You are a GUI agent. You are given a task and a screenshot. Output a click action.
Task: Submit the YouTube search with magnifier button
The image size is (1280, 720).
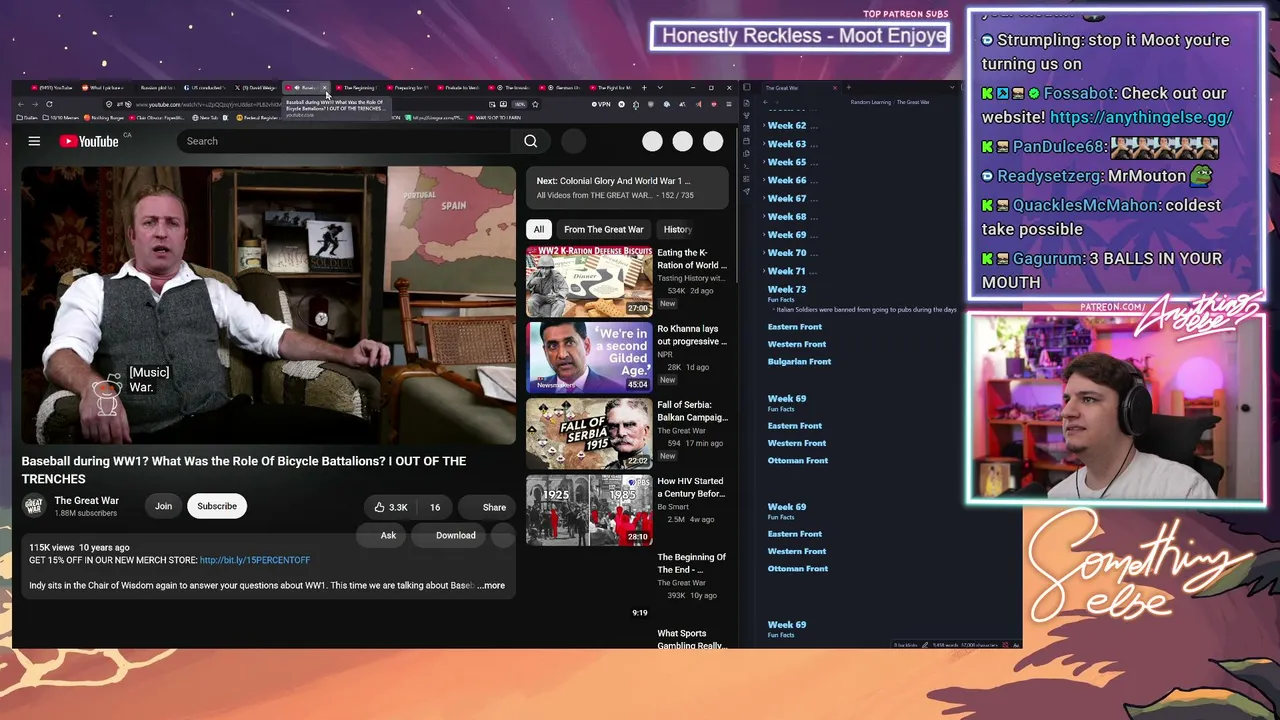pos(531,141)
